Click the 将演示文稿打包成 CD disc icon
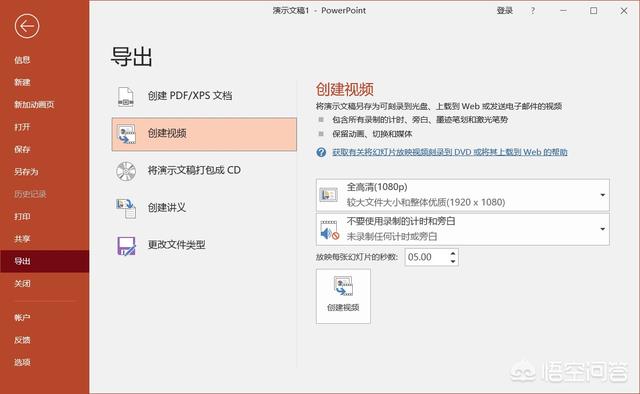This screenshot has height=394, width=640. click(126, 171)
